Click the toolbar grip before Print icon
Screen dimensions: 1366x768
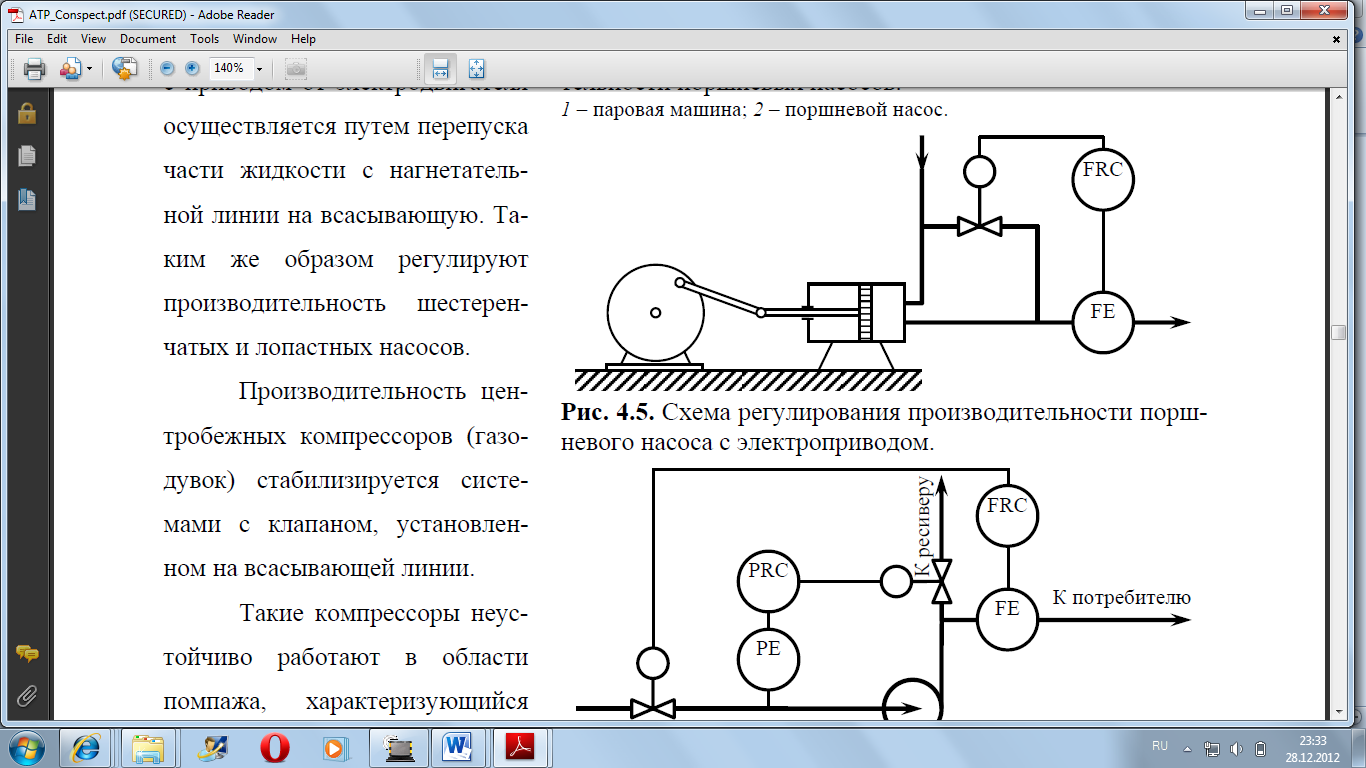tap(13, 69)
